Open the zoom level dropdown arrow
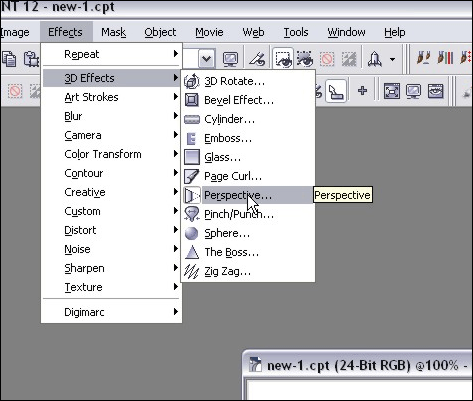This screenshot has width=473, height=401. coord(207,59)
